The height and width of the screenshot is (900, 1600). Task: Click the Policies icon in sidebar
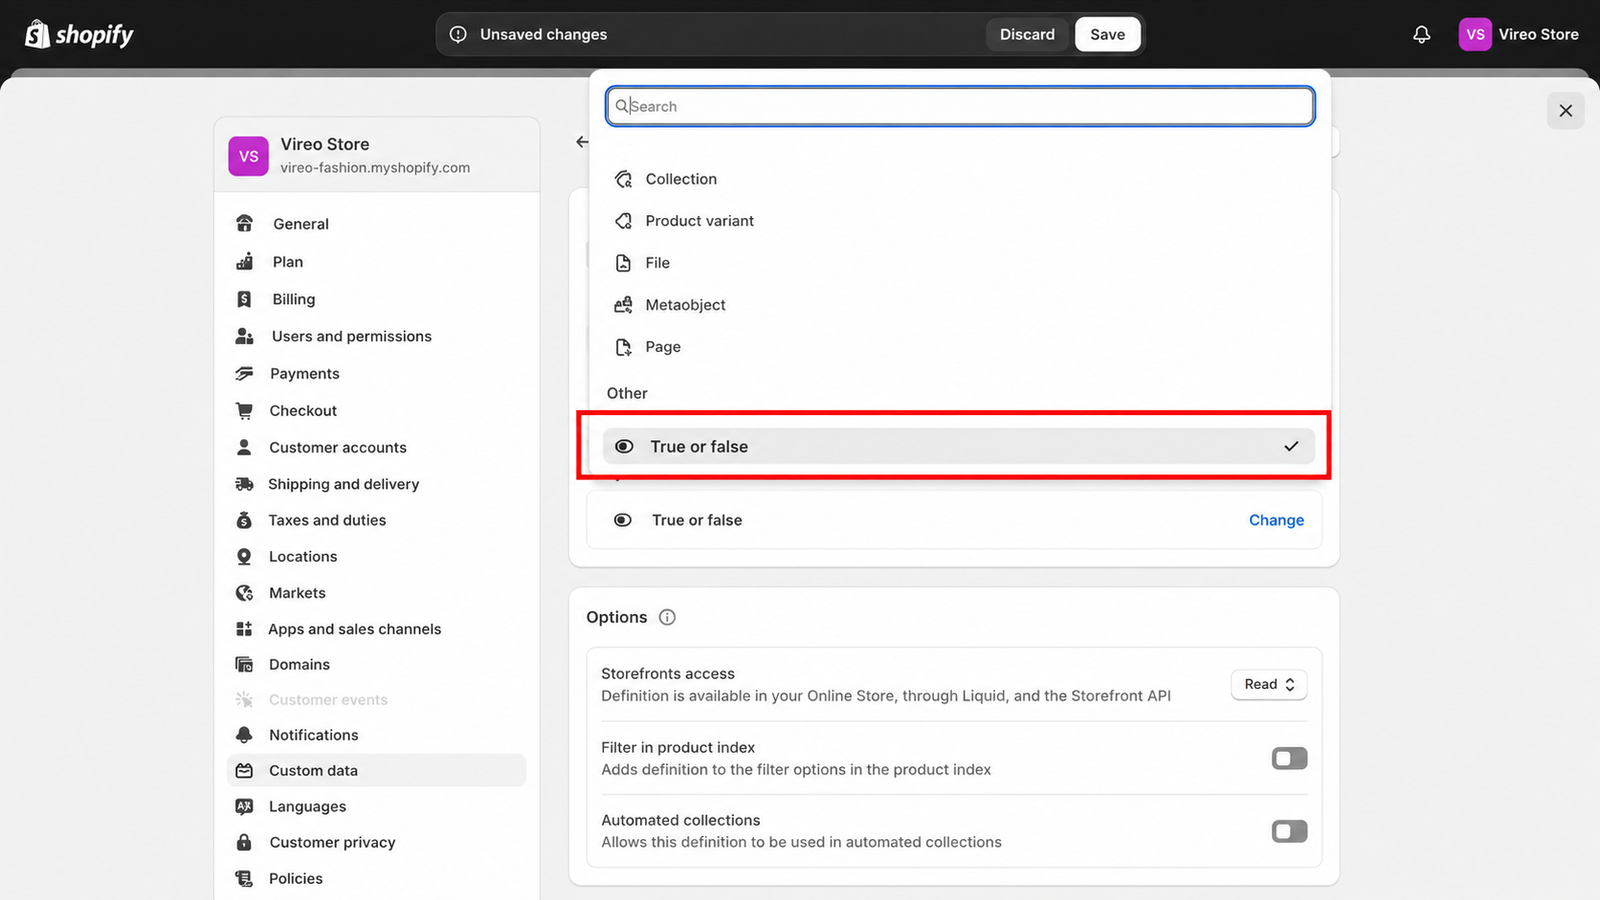pyautogui.click(x=244, y=878)
